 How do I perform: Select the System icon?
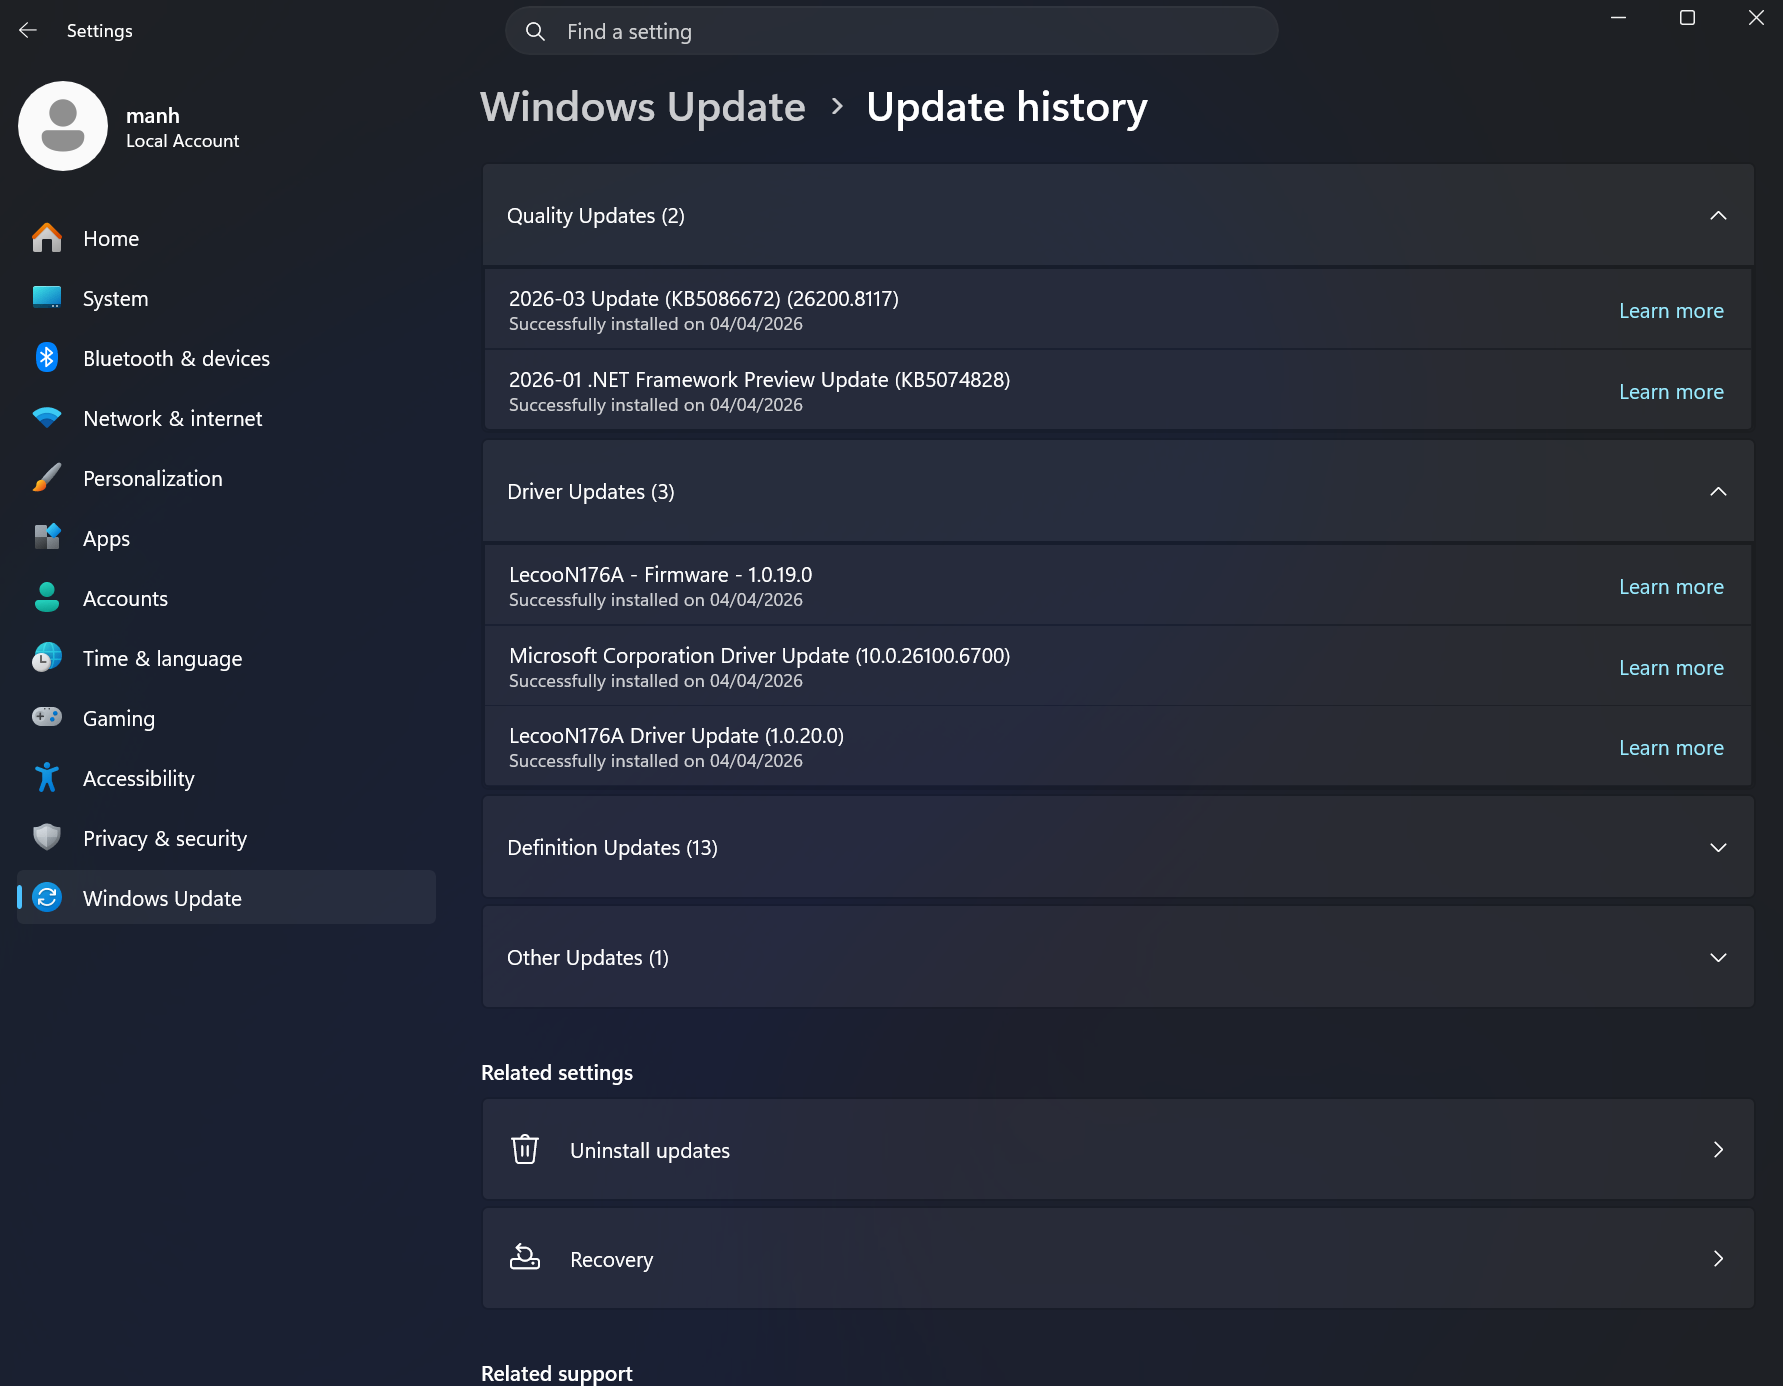pyautogui.click(x=46, y=298)
